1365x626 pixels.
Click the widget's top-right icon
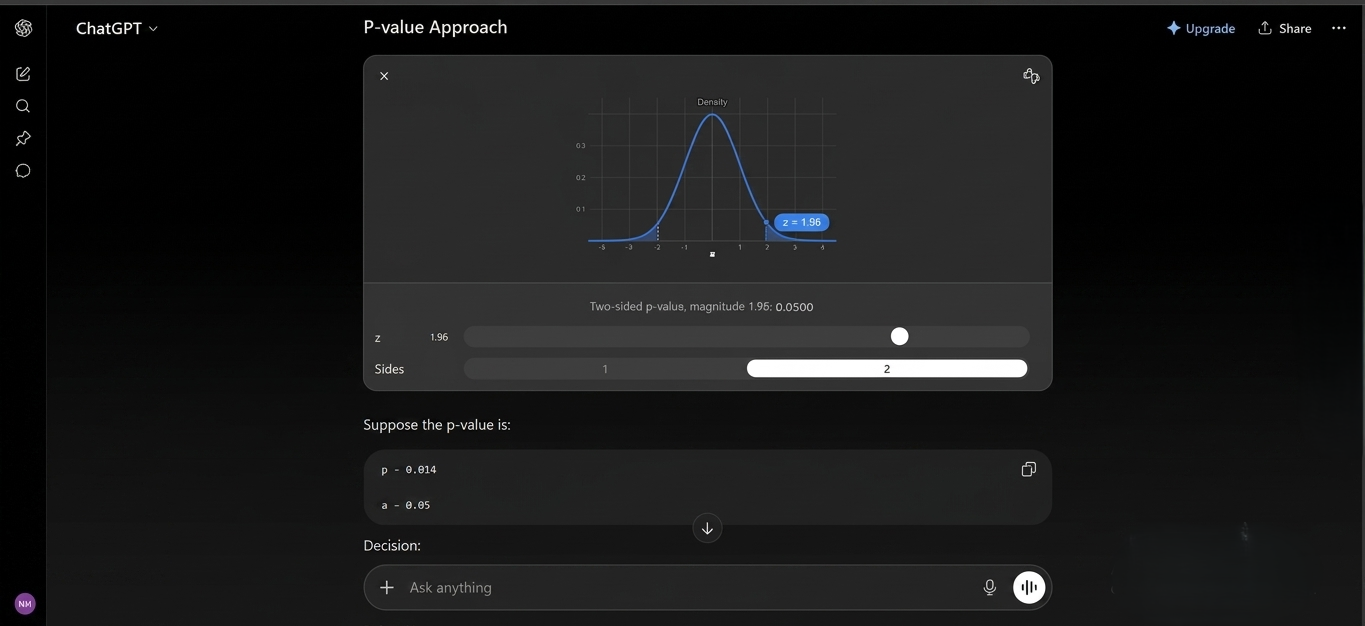[1031, 76]
